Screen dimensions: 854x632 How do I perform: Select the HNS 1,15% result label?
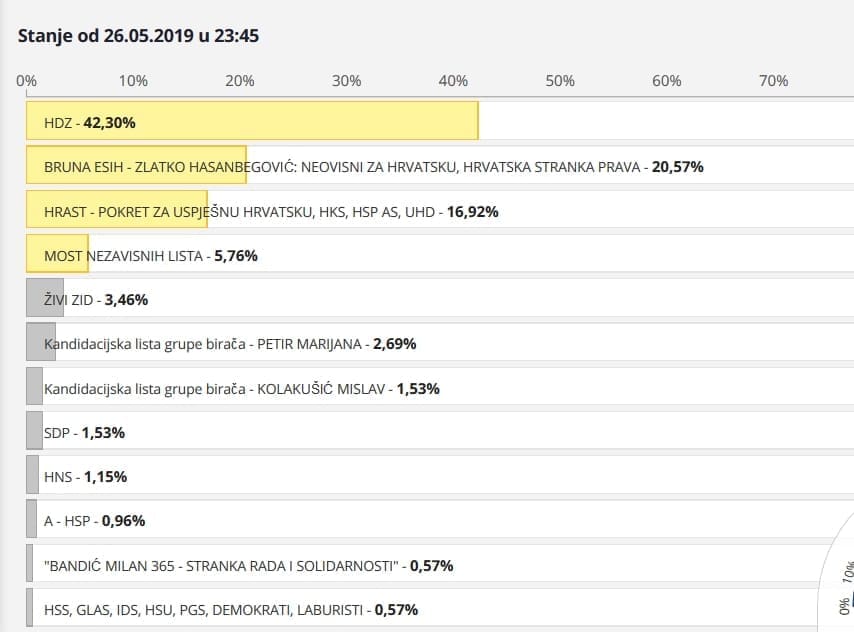point(85,477)
